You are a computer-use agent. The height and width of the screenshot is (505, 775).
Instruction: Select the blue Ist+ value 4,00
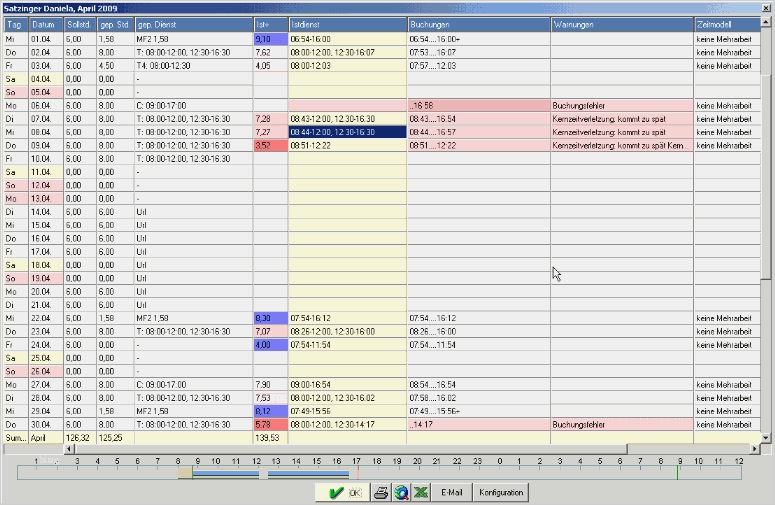(270, 345)
